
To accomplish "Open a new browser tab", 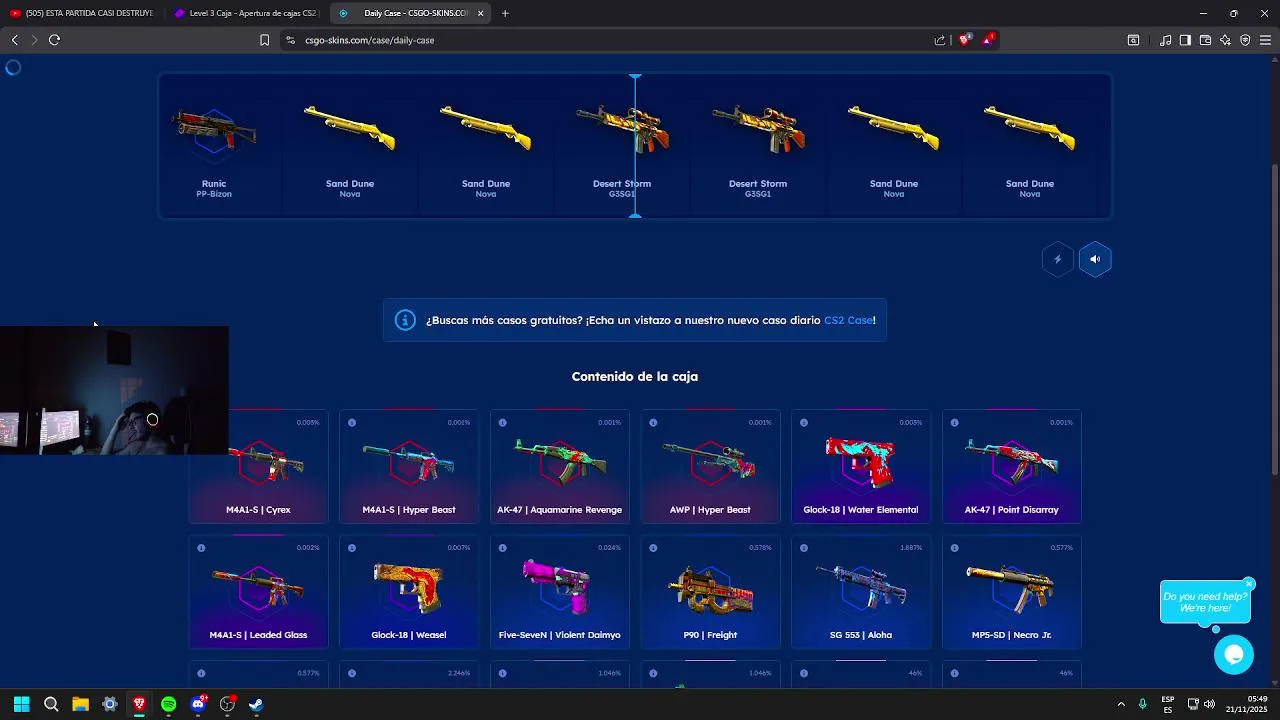I will tap(505, 13).
